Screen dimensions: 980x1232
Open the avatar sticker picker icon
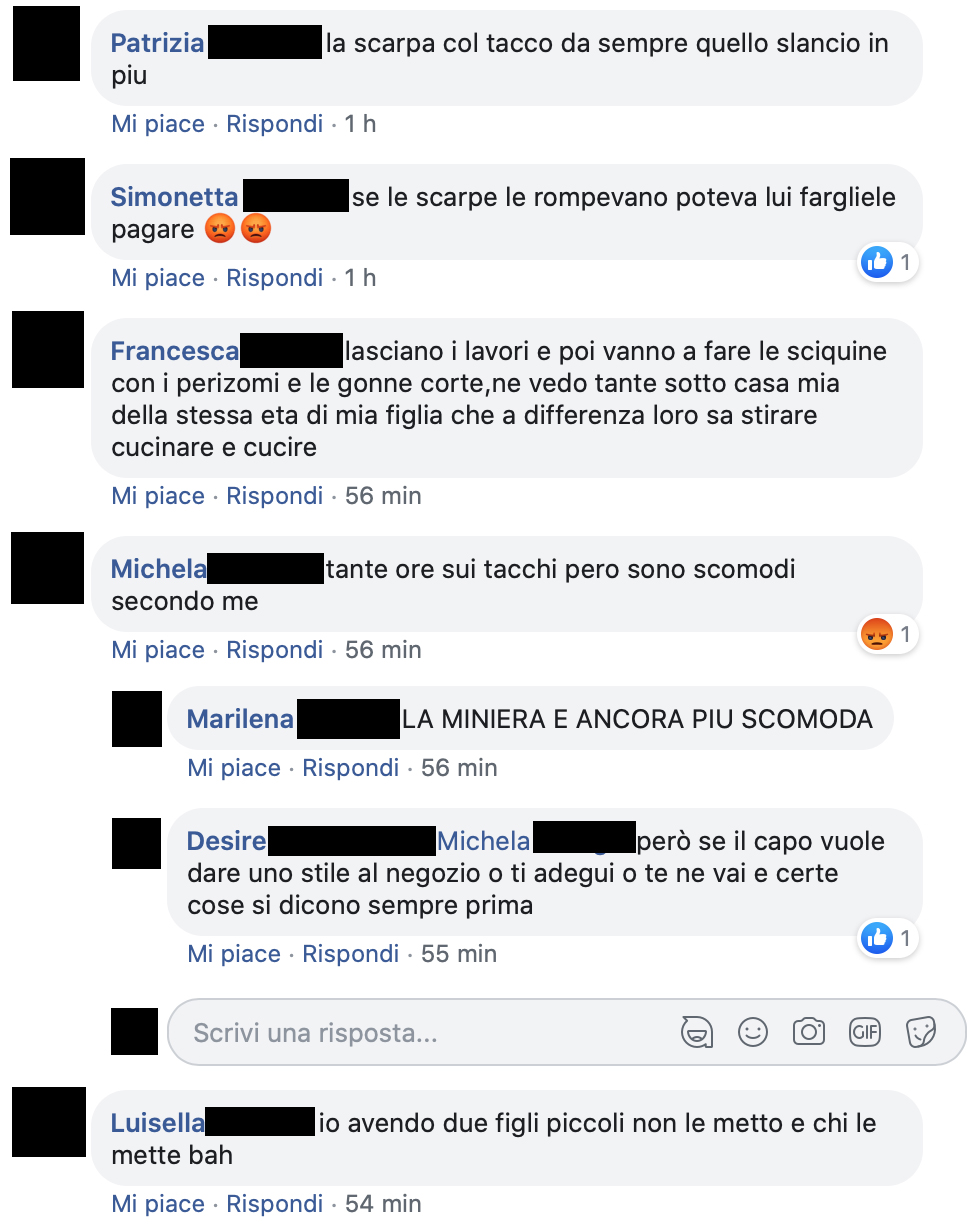[x=697, y=1032]
